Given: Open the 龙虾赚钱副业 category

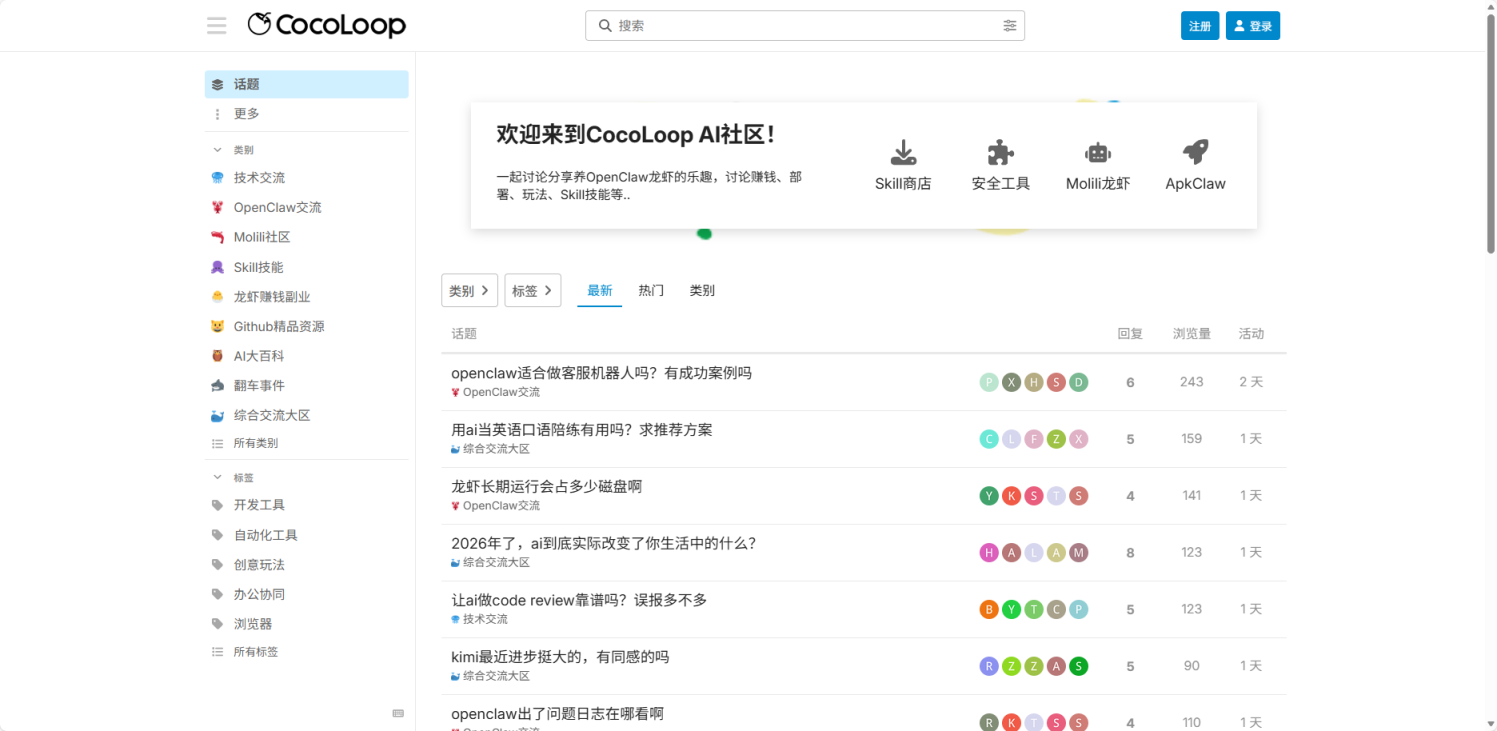Looking at the screenshot, I should pyautogui.click(x=306, y=297).
